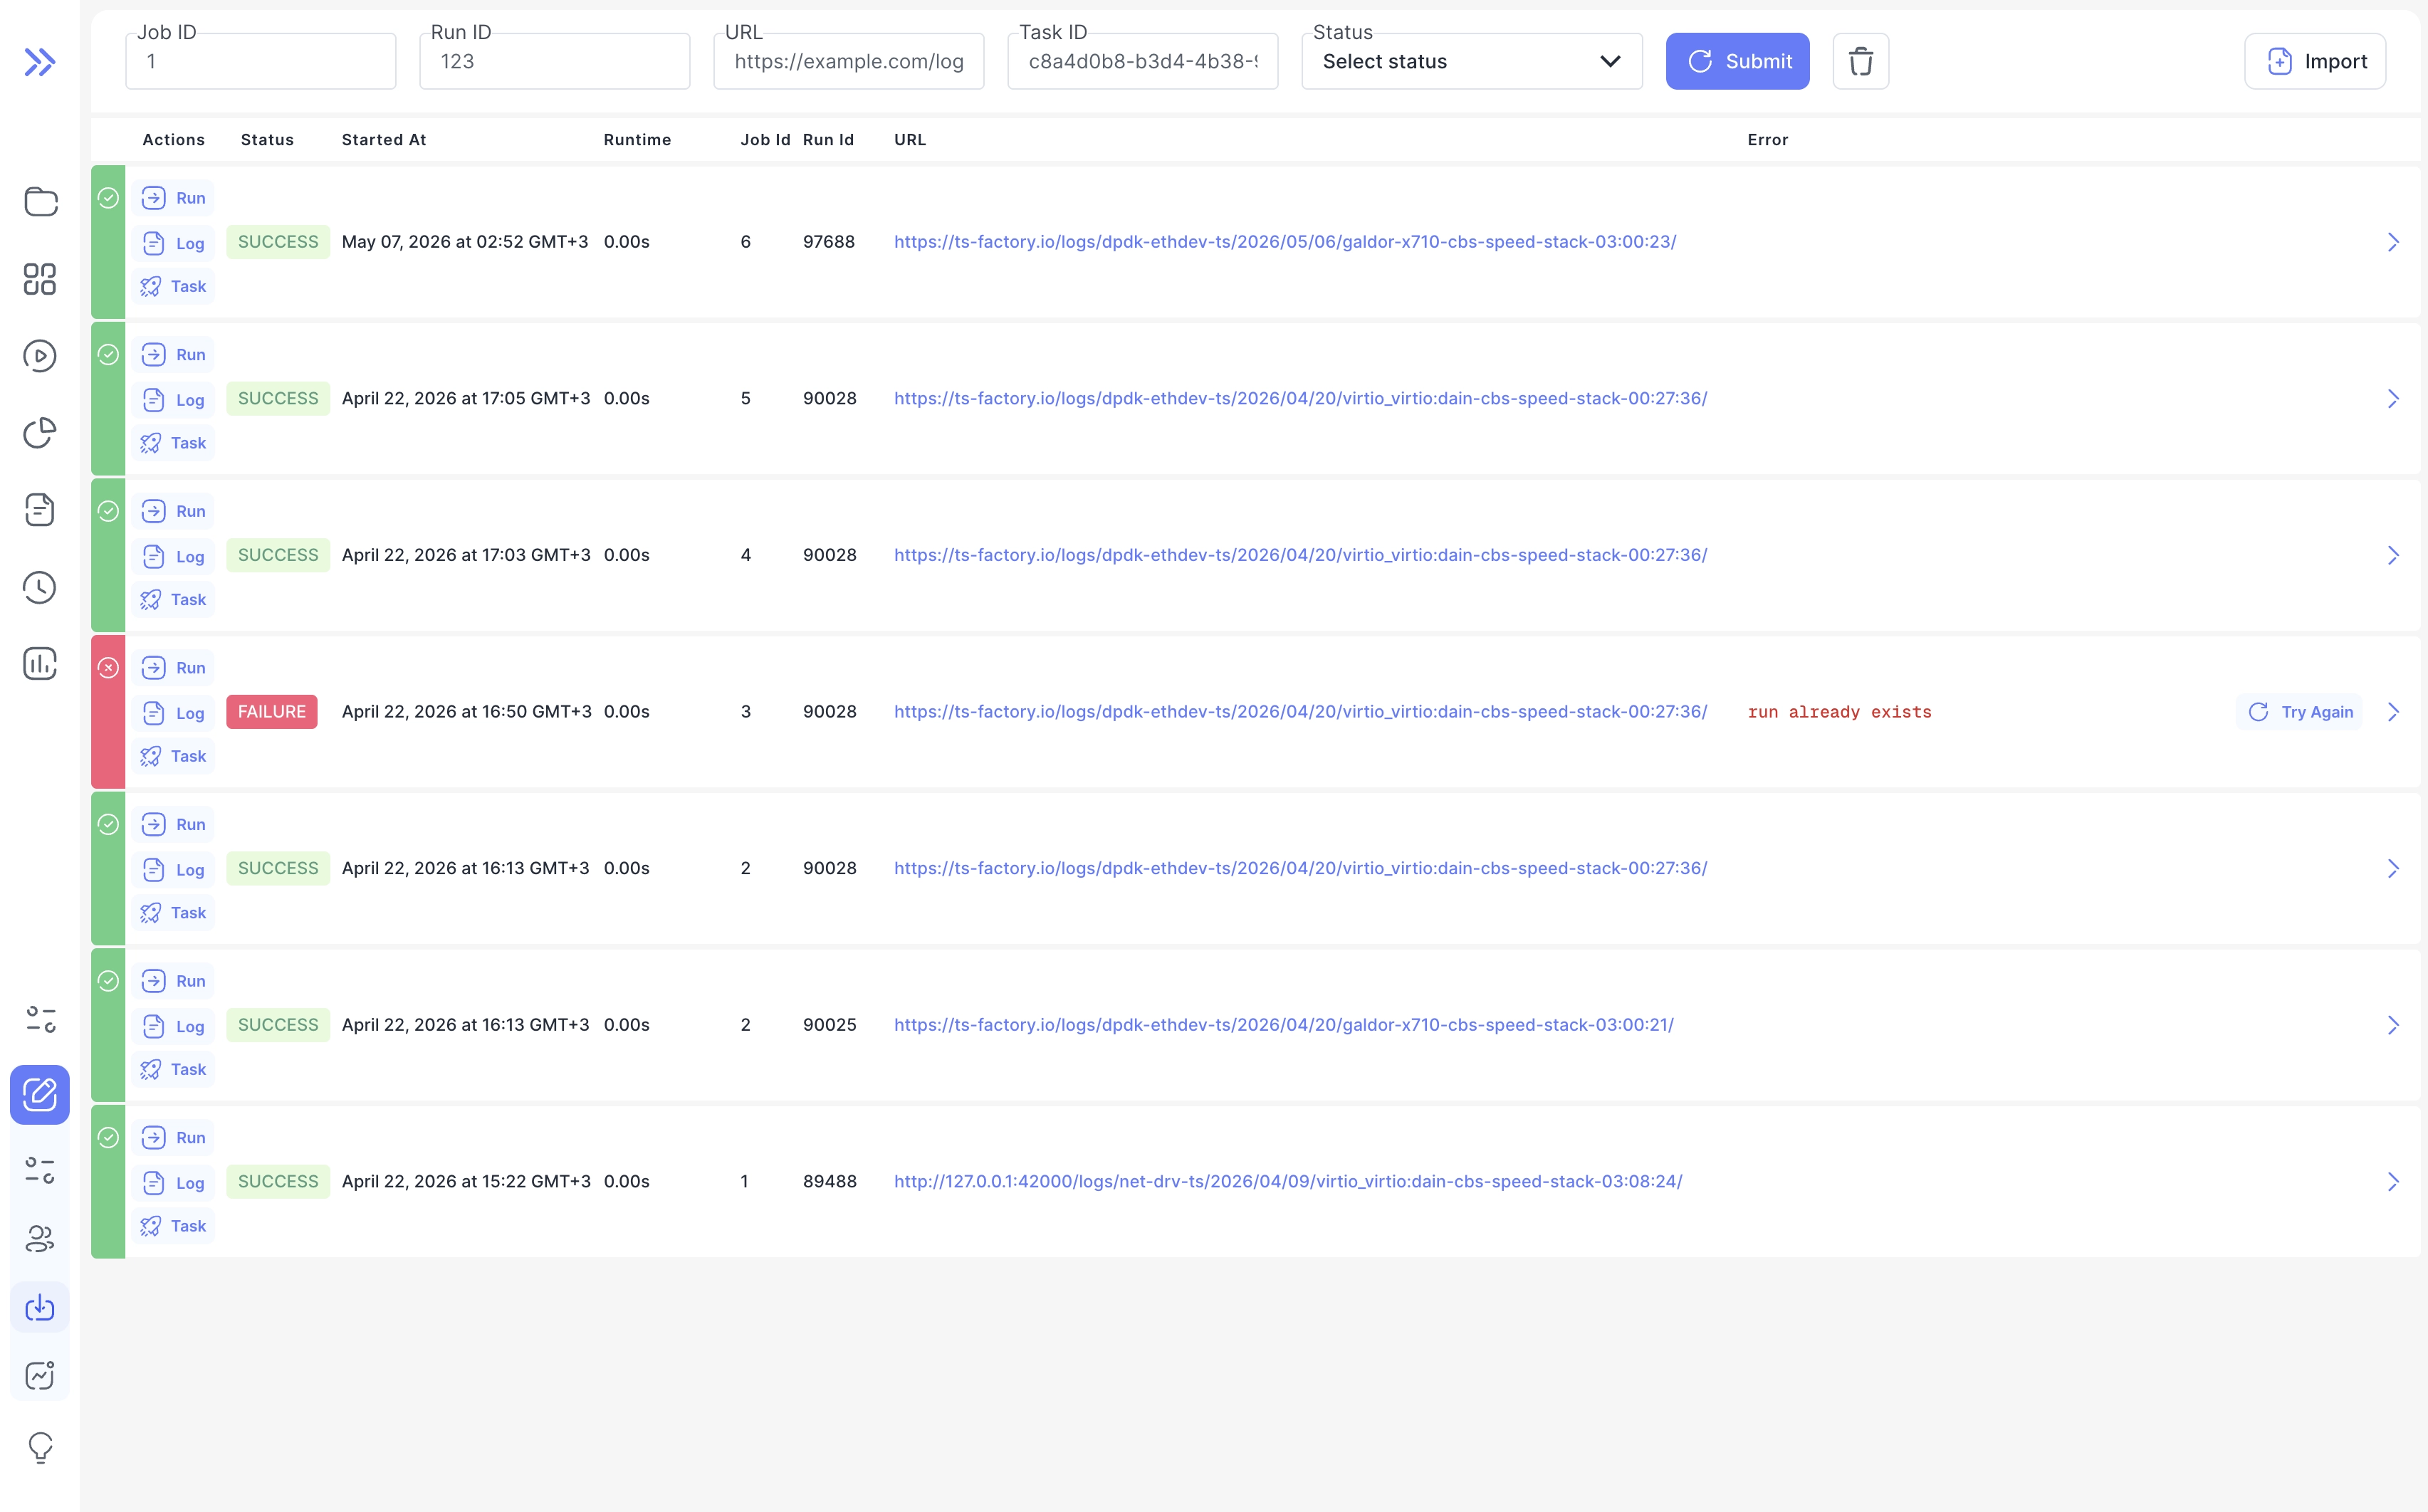Open the clock history icon in sidebar
Screen dimensions: 2428x1512
40,587
